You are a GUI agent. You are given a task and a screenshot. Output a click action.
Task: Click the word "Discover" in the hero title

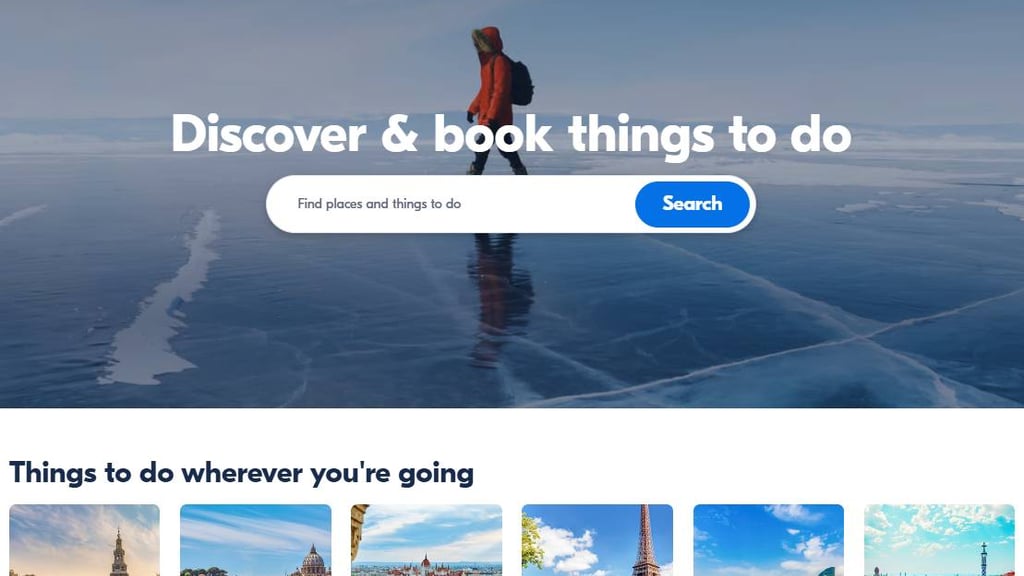click(268, 135)
